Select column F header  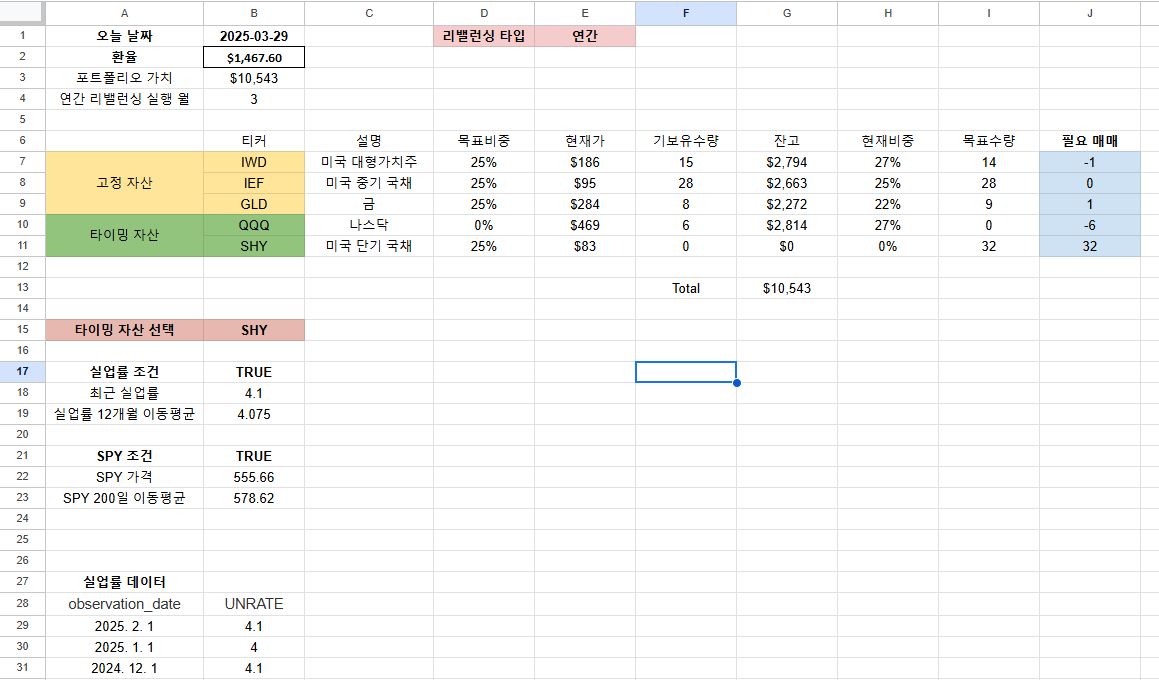point(686,14)
